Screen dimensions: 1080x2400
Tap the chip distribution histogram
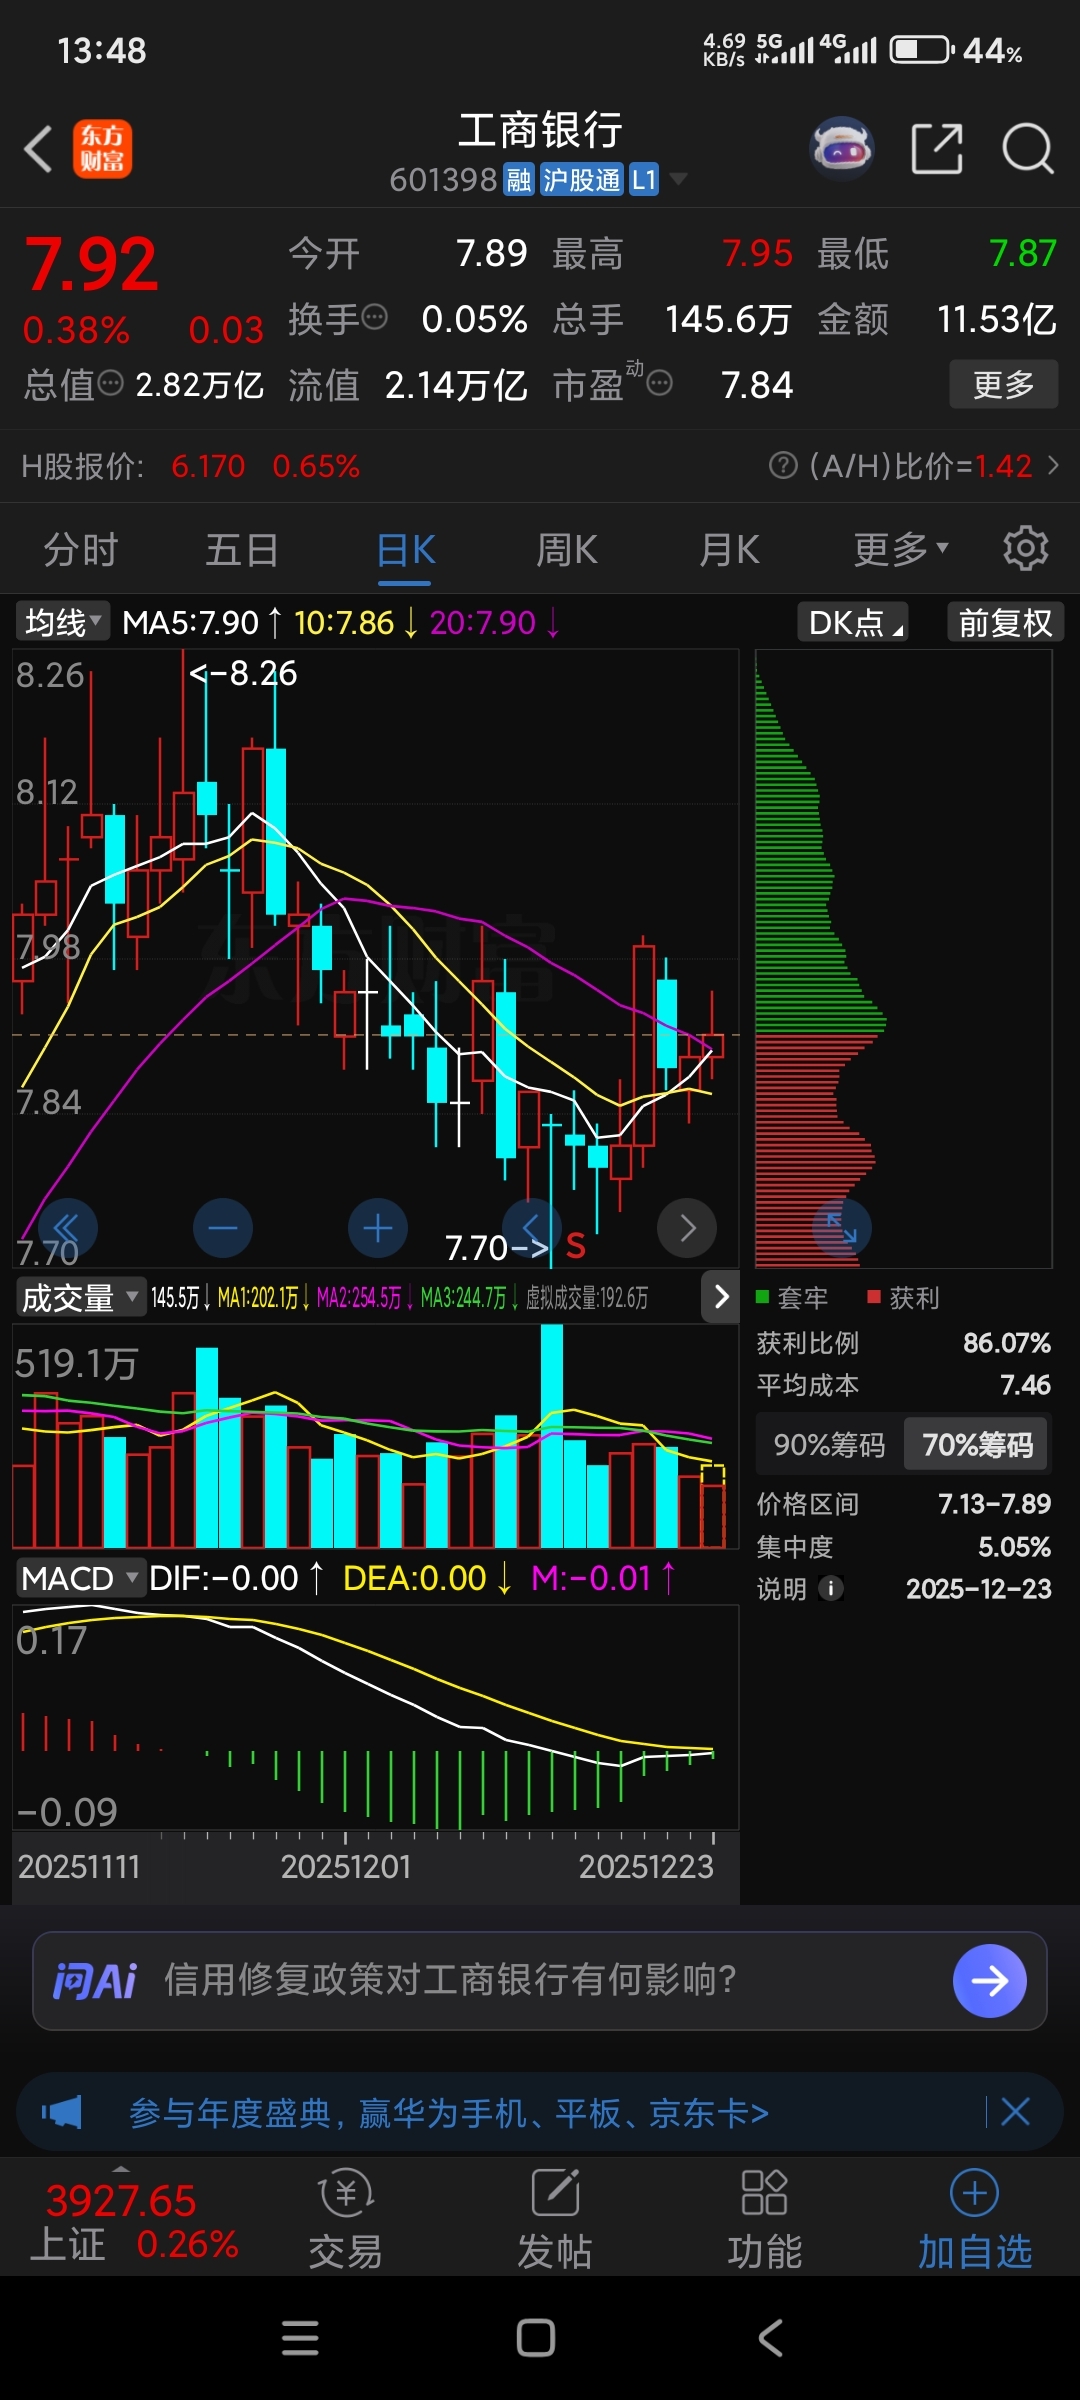[x=904, y=959]
